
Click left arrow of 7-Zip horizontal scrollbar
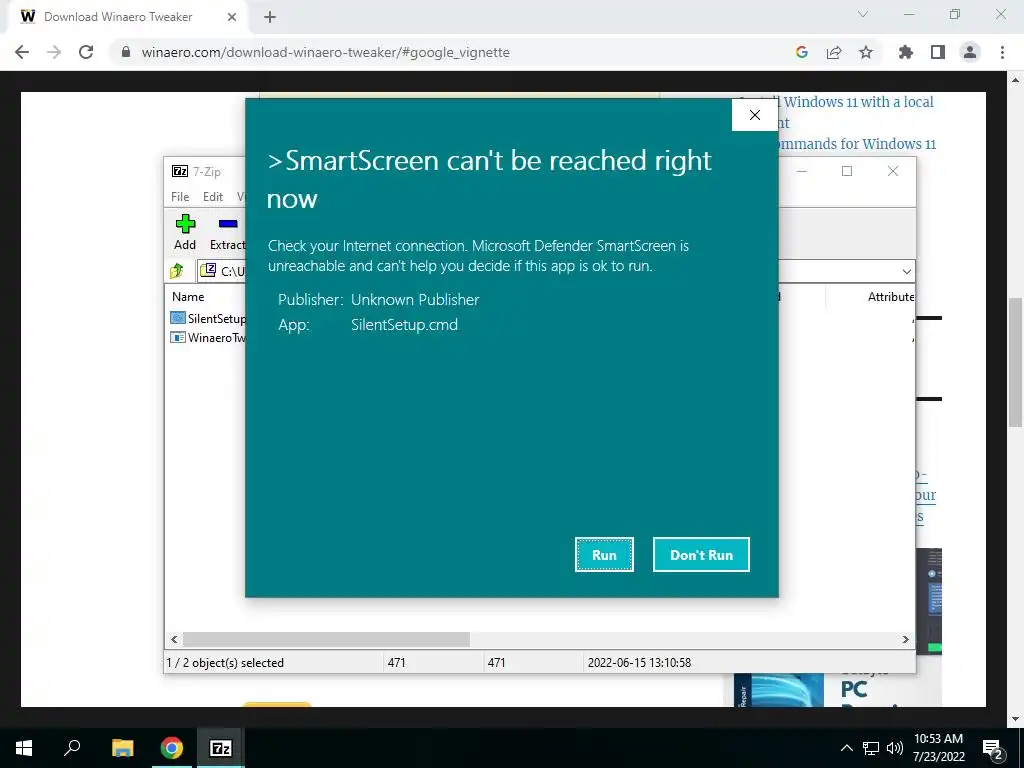point(174,639)
